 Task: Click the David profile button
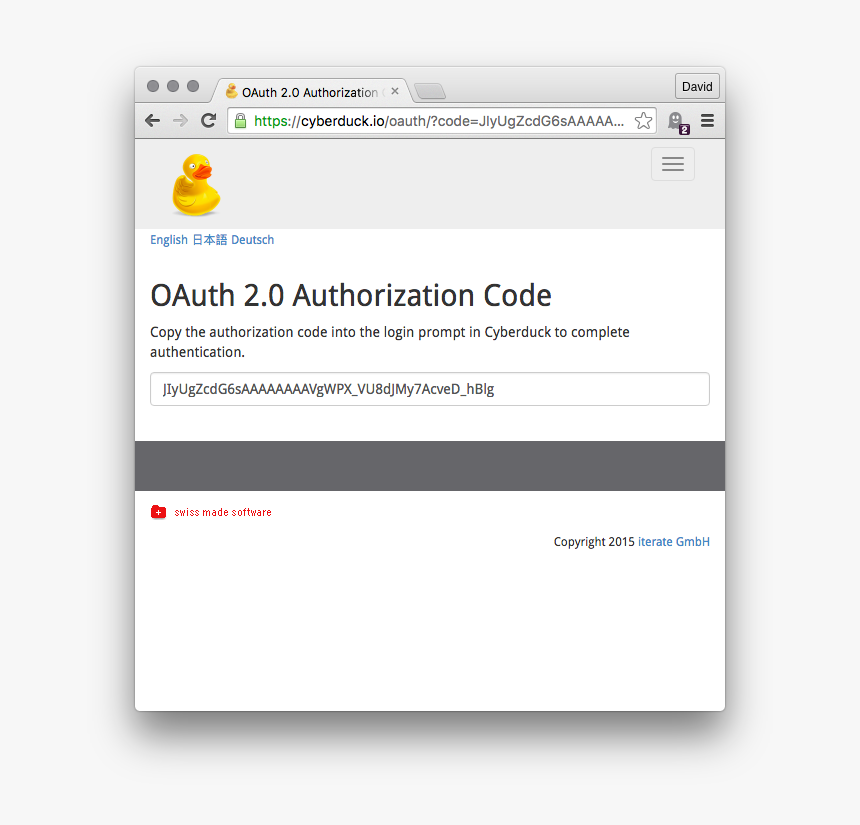click(x=697, y=86)
